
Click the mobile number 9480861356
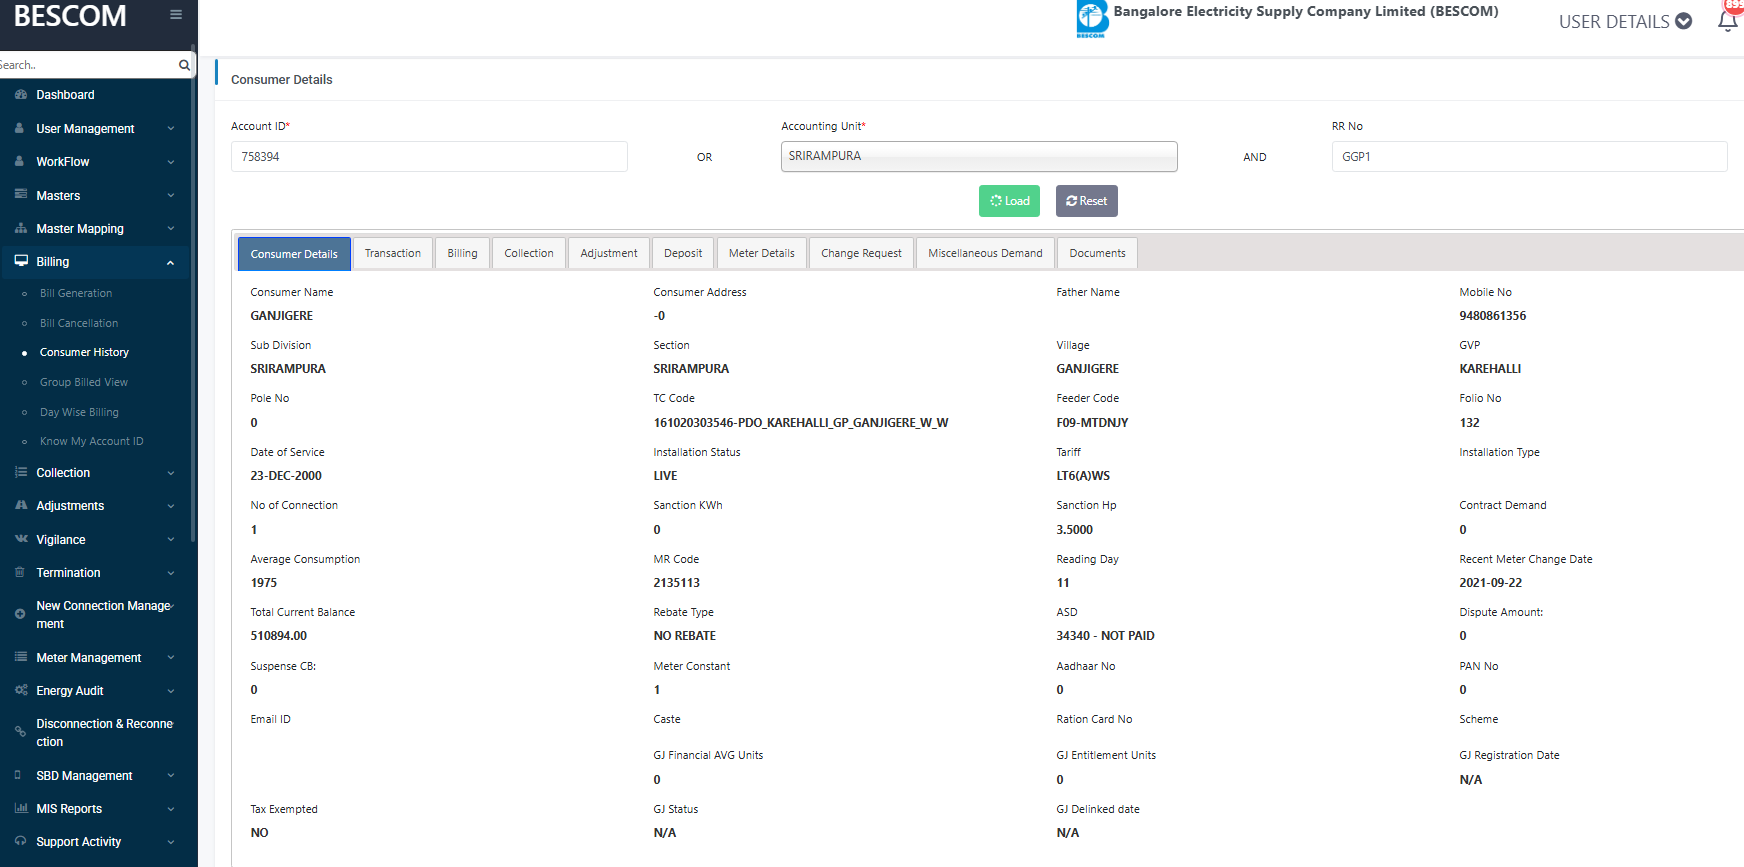point(1492,315)
